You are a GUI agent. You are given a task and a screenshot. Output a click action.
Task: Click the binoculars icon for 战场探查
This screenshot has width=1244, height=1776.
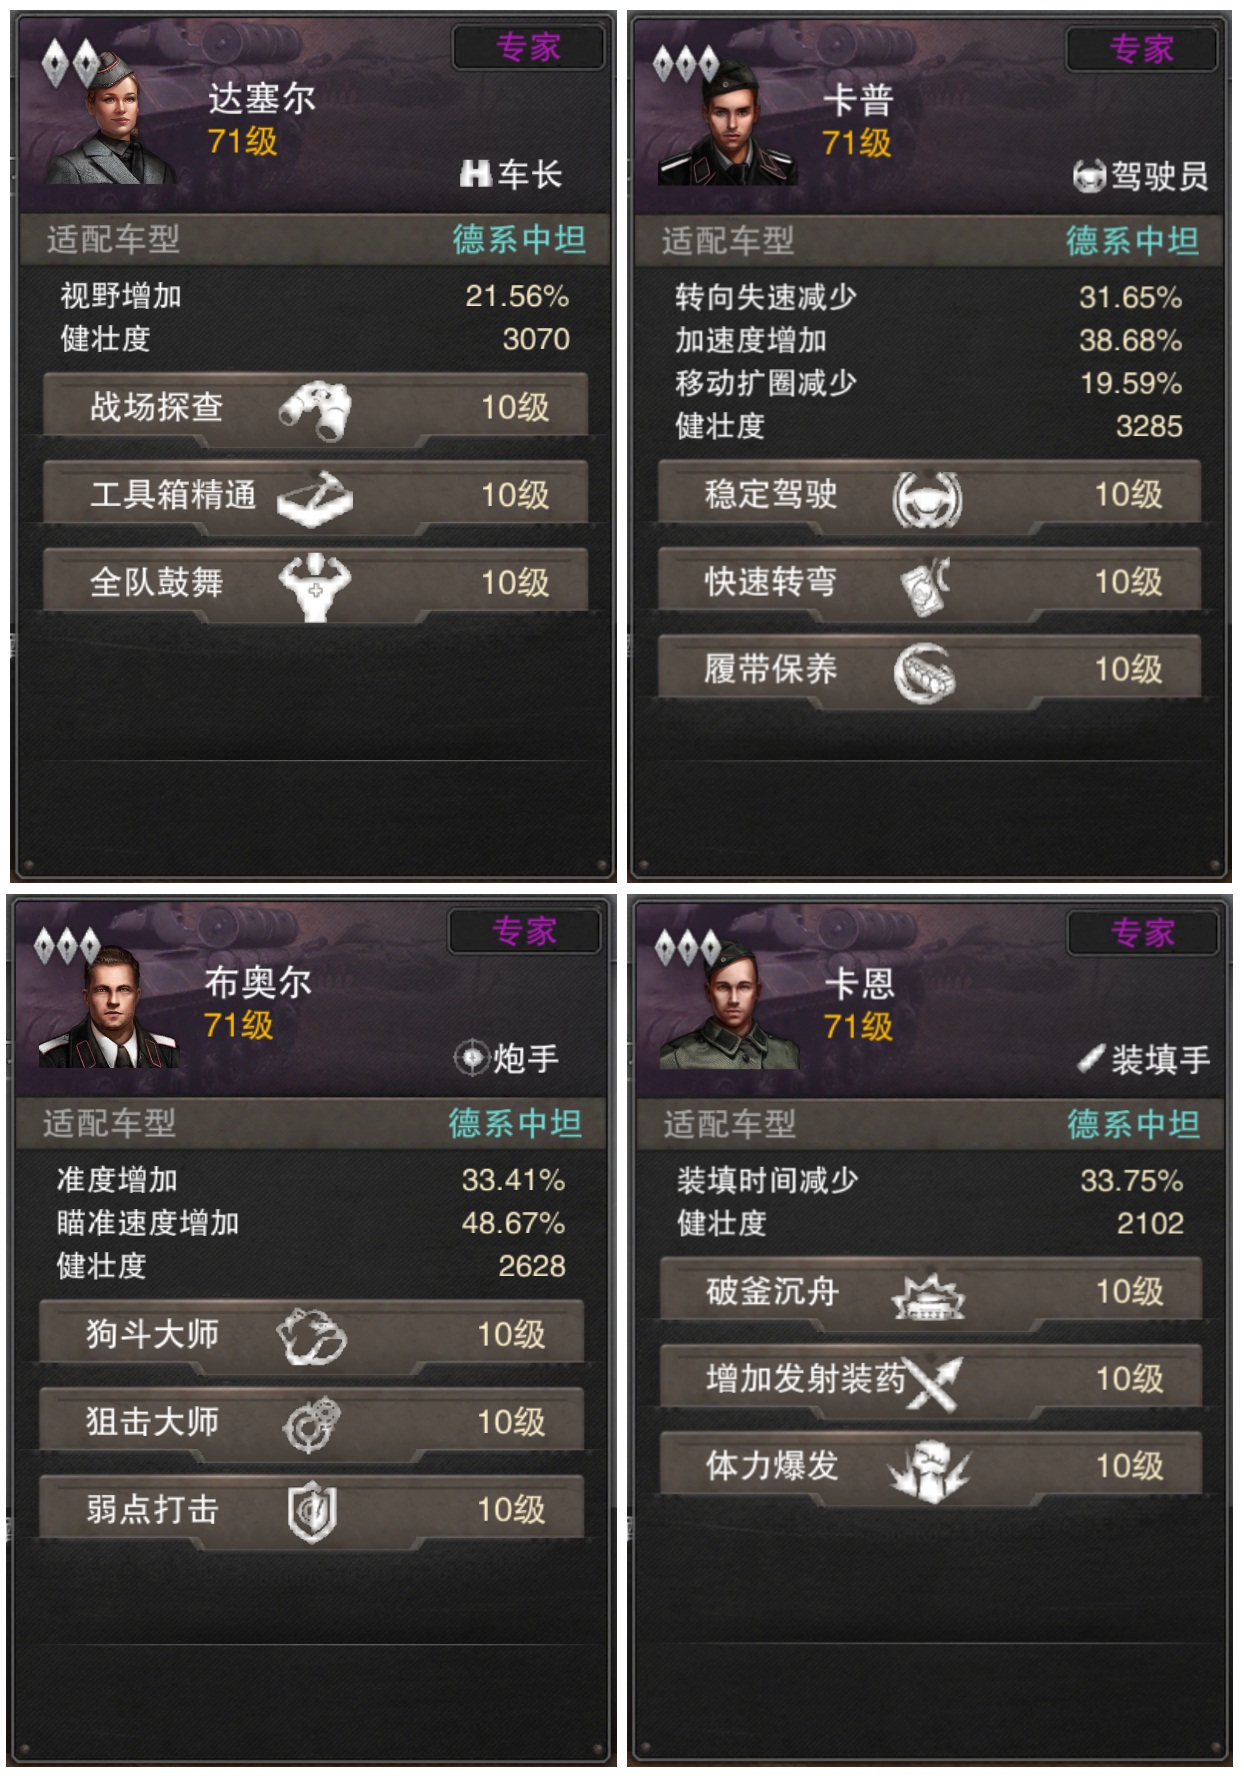point(316,410)
